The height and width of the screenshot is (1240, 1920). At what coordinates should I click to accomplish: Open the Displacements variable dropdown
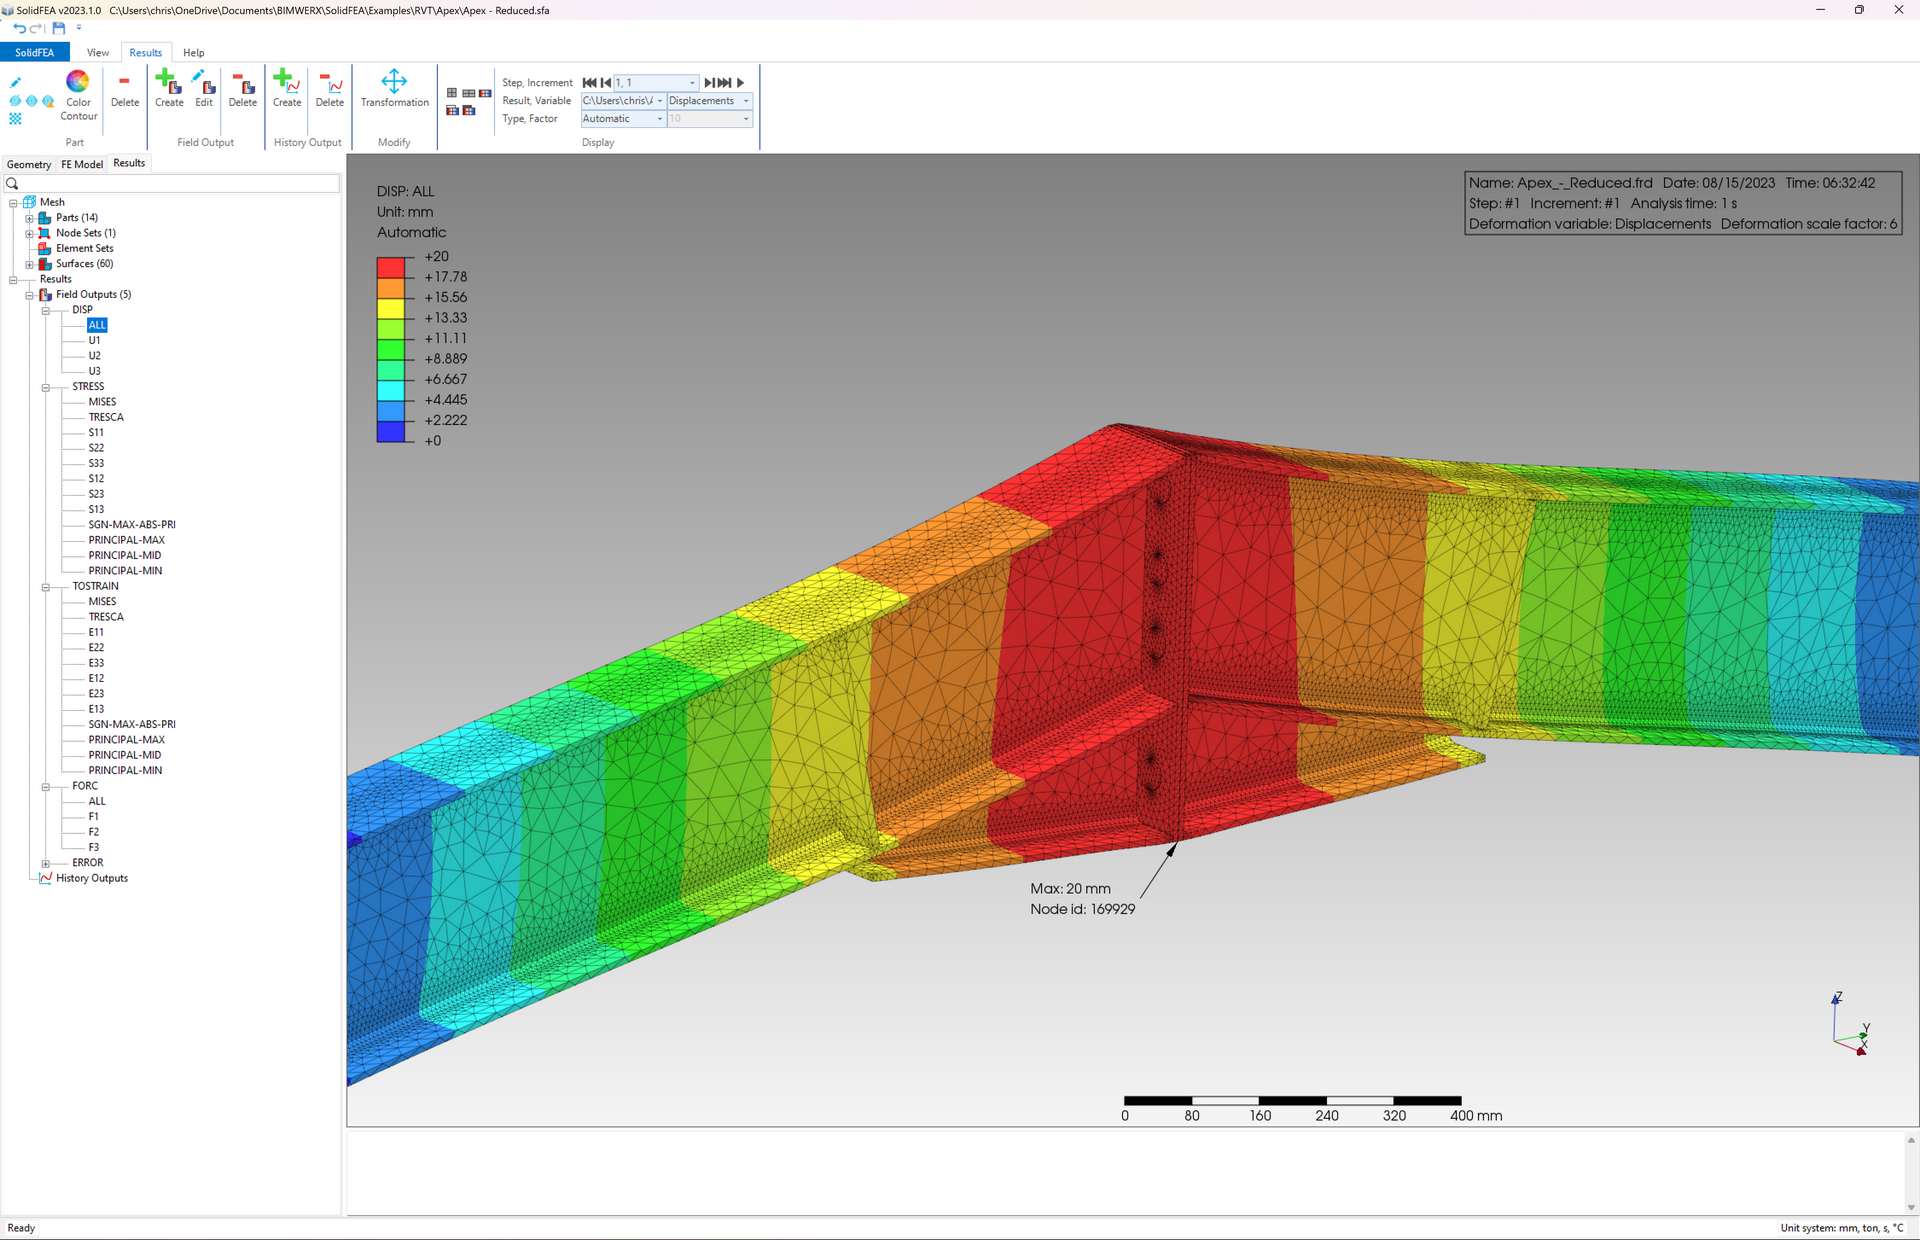point(746,101)
